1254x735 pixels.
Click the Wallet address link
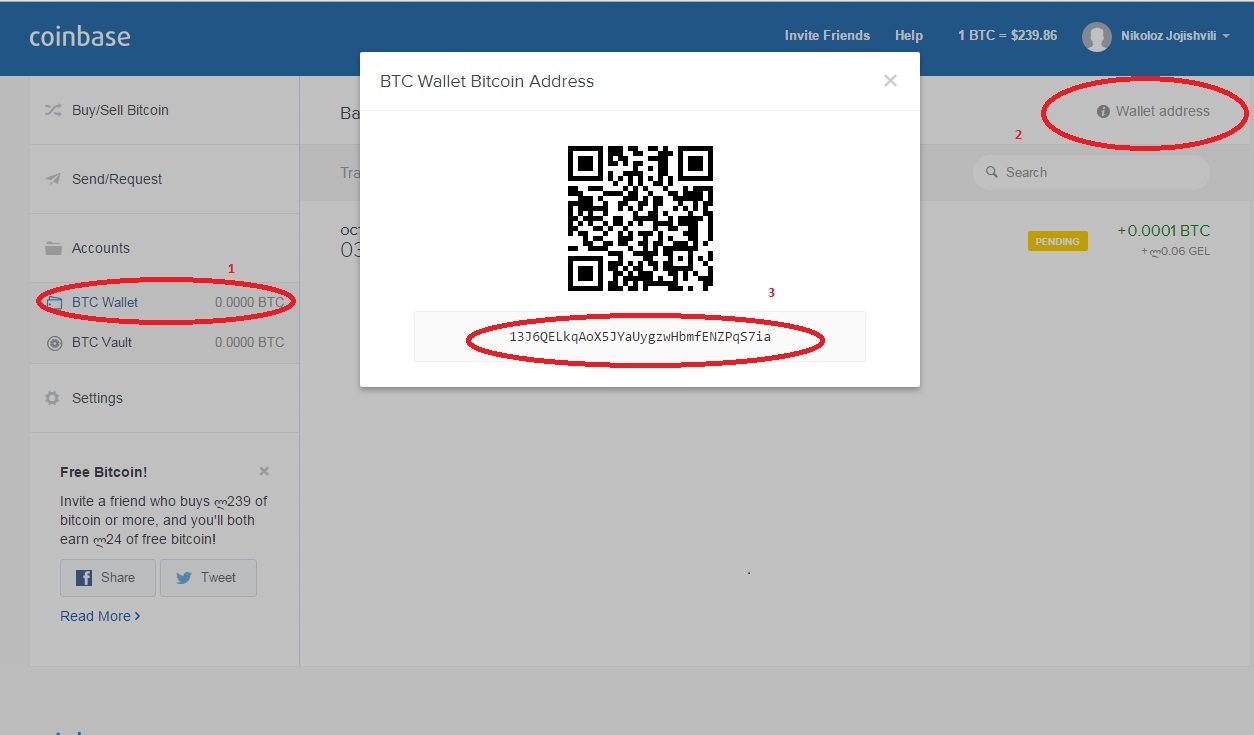pos(1162,111)
